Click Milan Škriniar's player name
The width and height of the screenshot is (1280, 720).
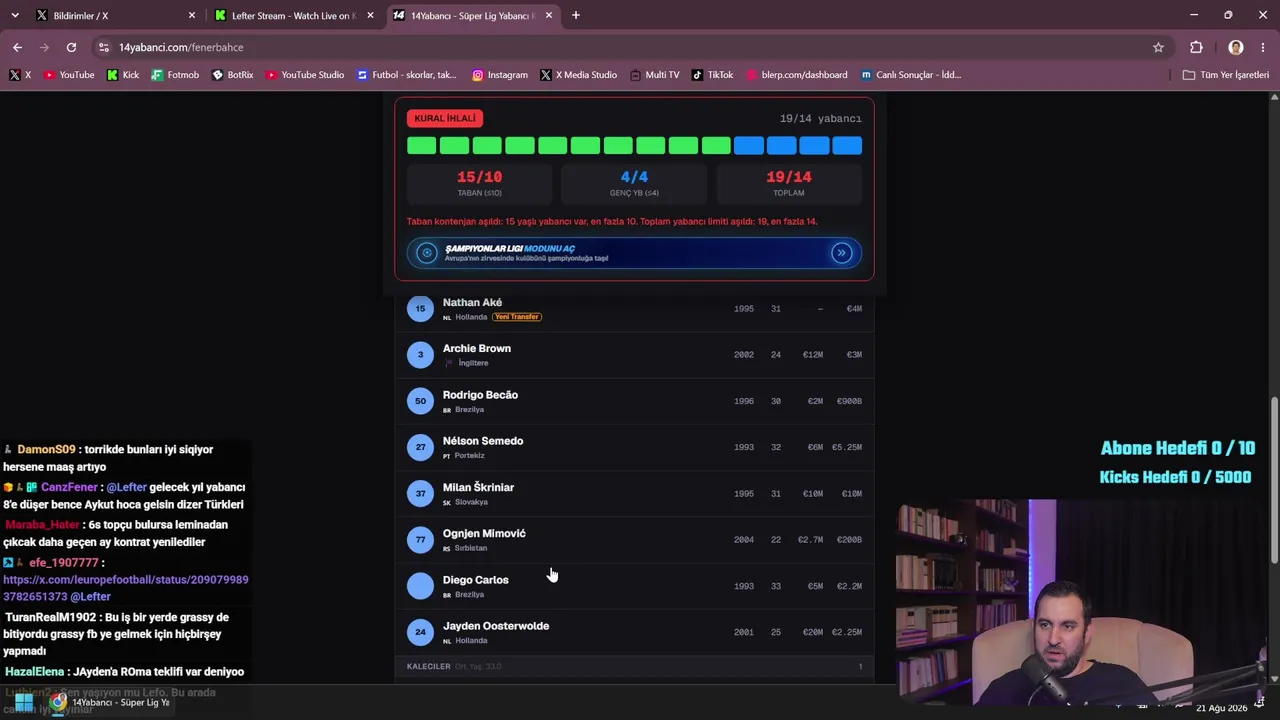pyautogui.click(x=478, y=487)
